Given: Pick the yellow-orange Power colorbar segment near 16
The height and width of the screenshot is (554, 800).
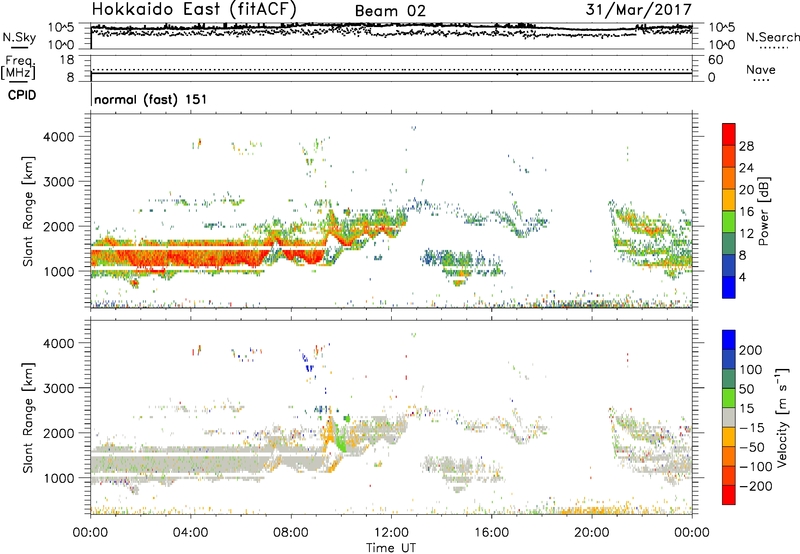Looking at the screenshot, I should pyautogui.click(x=729, y=200).
